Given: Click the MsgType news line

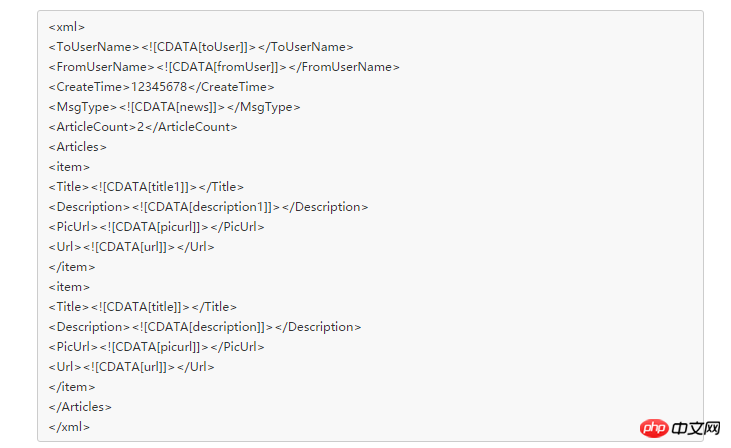Looking at the screenshot, I should 174,107.
